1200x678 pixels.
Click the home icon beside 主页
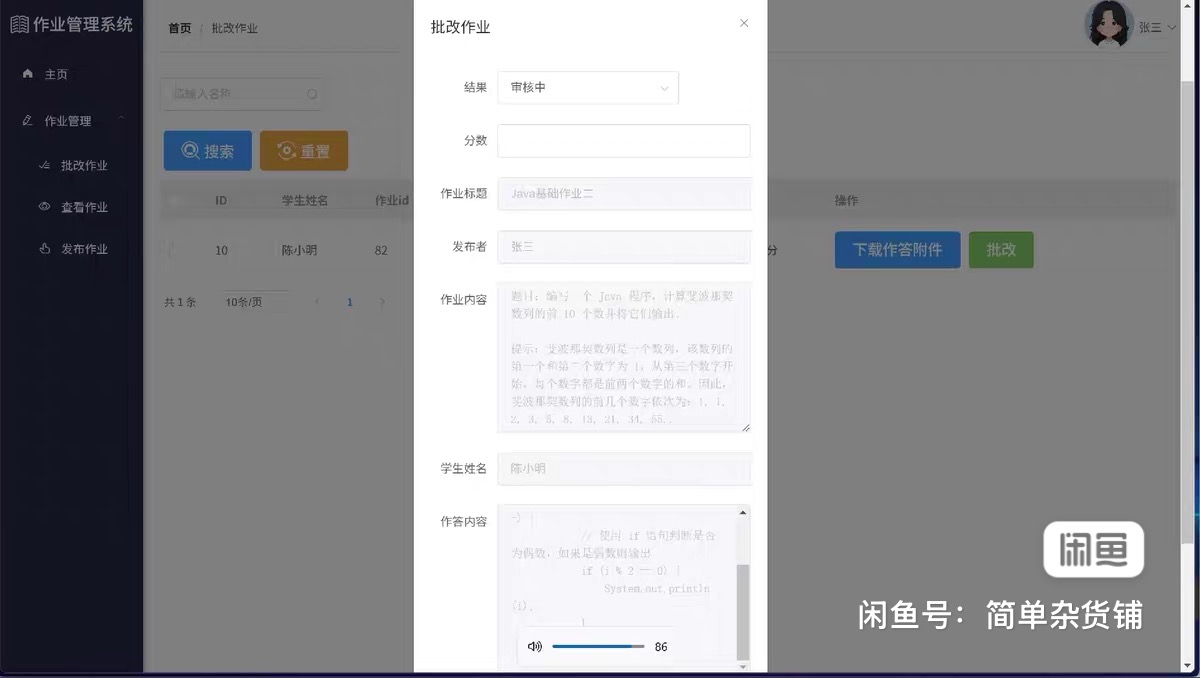click(27, 74)
